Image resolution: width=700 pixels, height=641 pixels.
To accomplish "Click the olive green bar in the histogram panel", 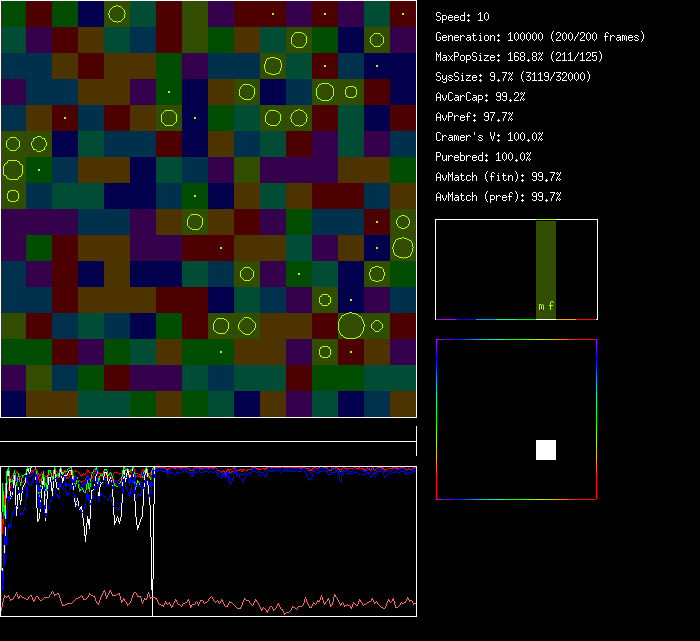I will point(546,262).
